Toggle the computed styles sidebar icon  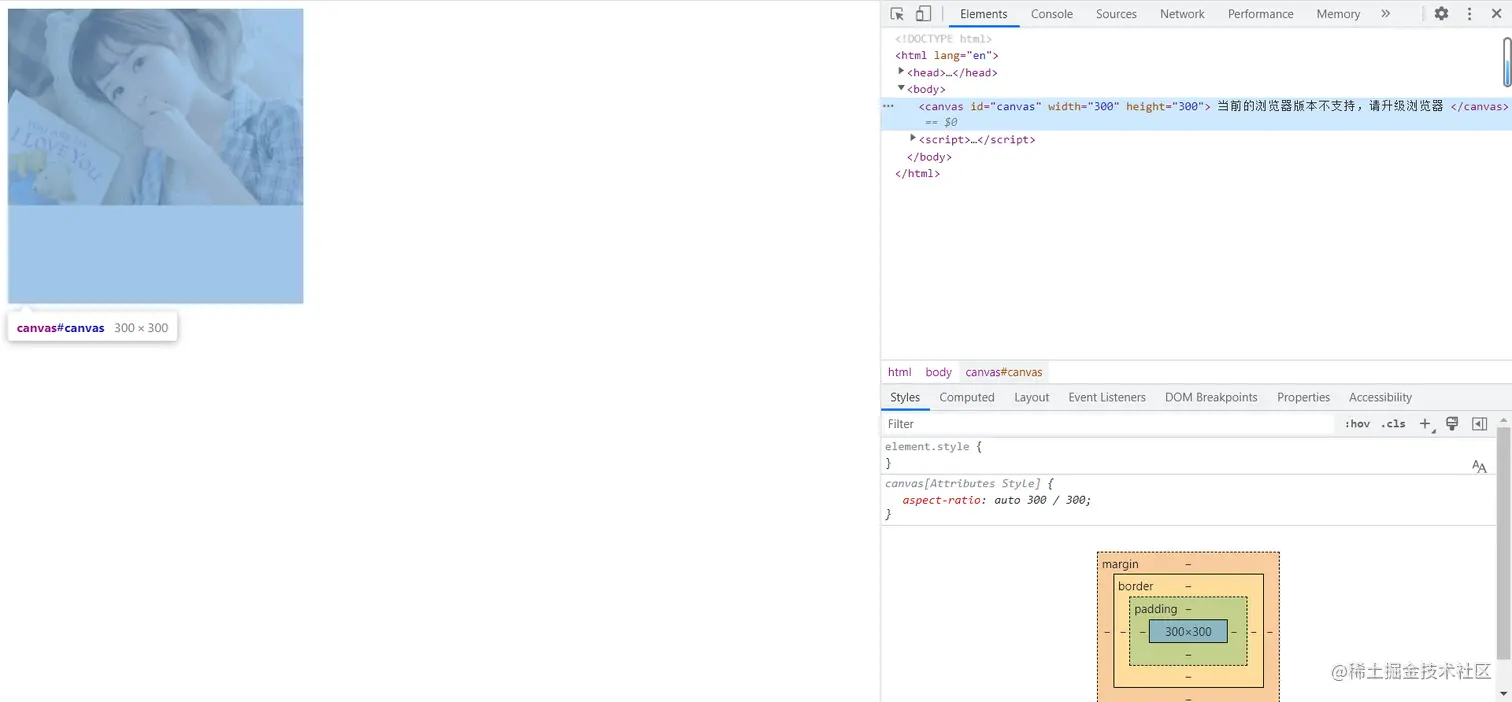pos(1479,424)
